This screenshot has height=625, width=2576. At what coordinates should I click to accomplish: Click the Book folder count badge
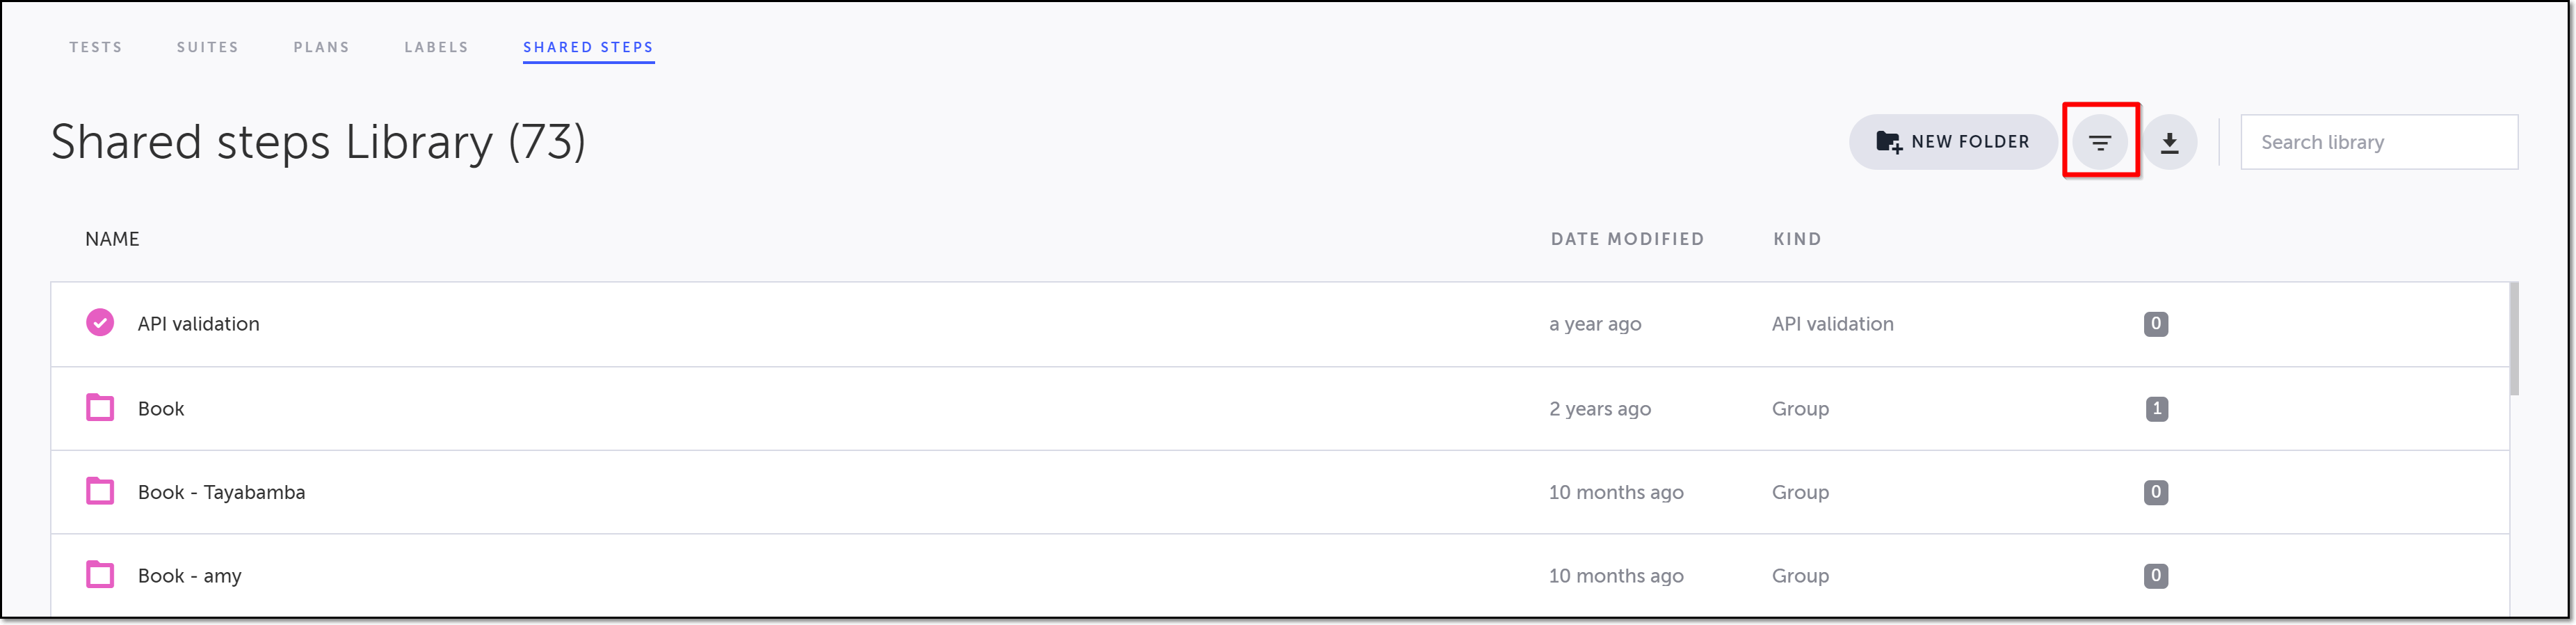click(2156, 408)
